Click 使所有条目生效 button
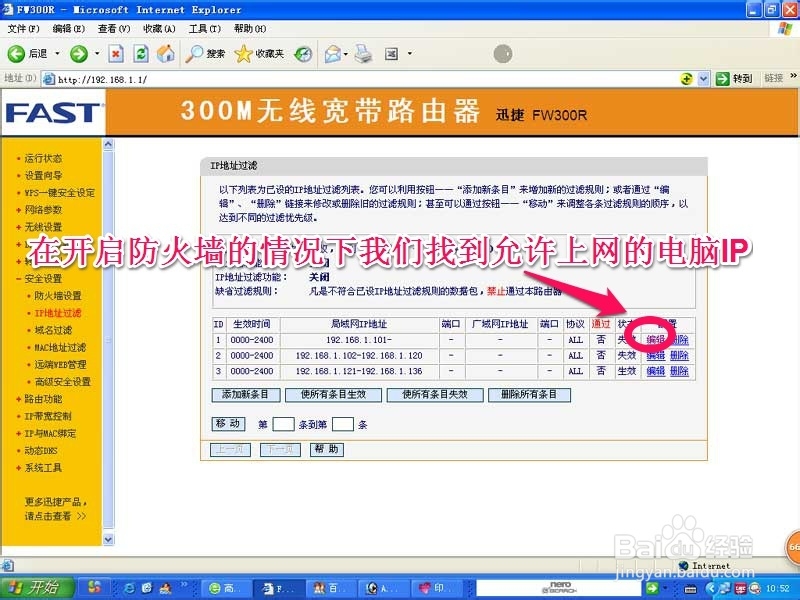The width and height of the screenshot is (800, 600). pos(333,395)
